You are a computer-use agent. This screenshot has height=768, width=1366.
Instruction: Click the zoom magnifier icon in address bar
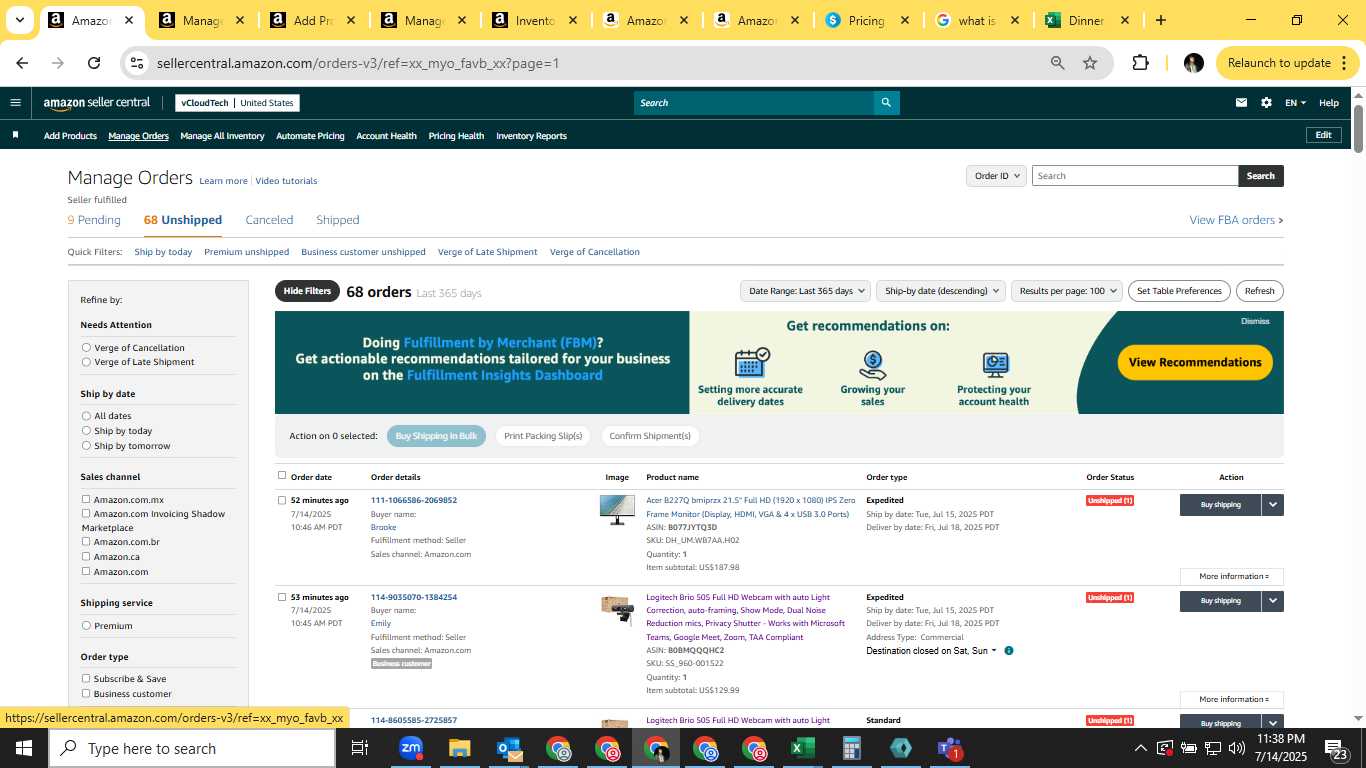click(1057, 63)
